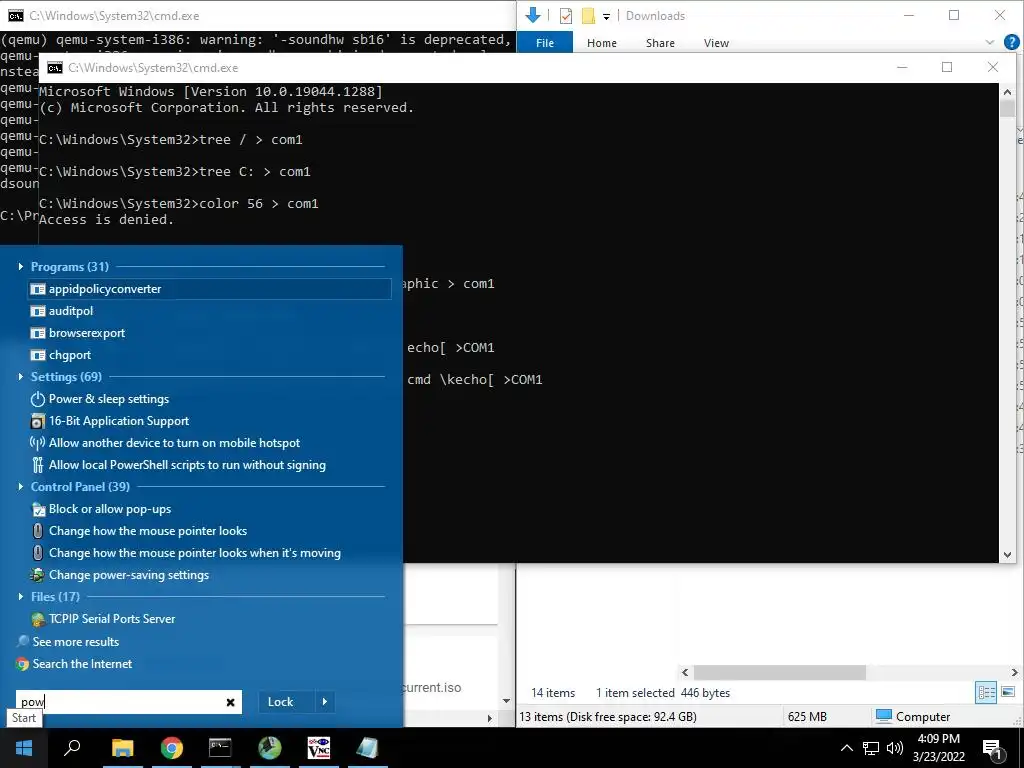Open the power options arrow beside Lock
Image resolution: width=1024 pixels, height=768 pixels.
[x=325, y=702]
